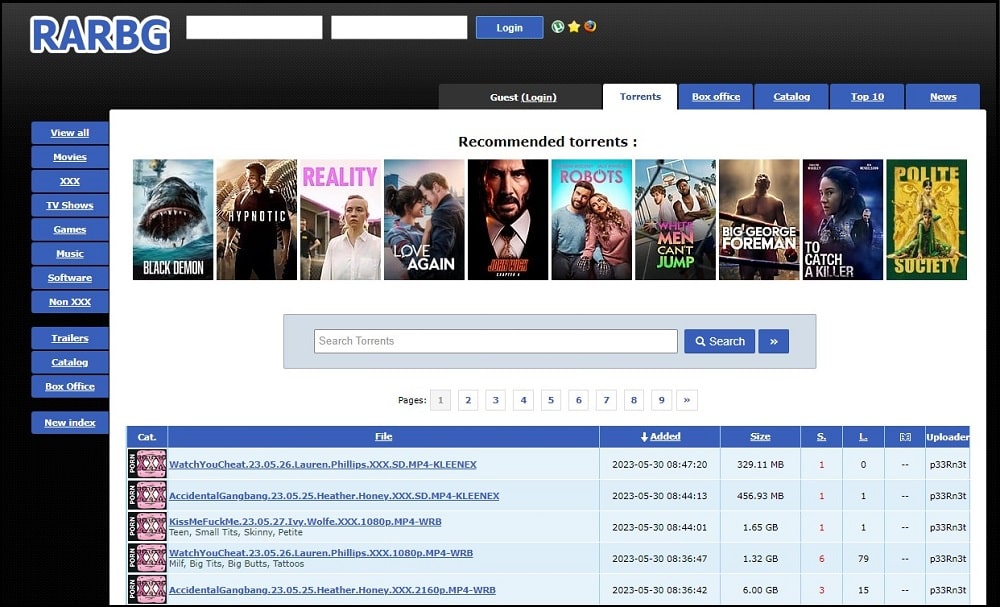
Task: Click the John Wick Chapter 4 poster
Action: (508, 219)
